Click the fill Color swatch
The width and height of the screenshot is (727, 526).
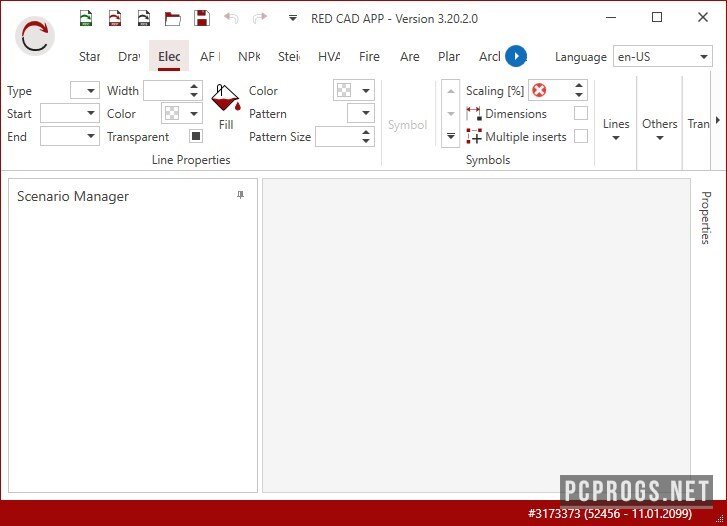click(x=344, y=90)
